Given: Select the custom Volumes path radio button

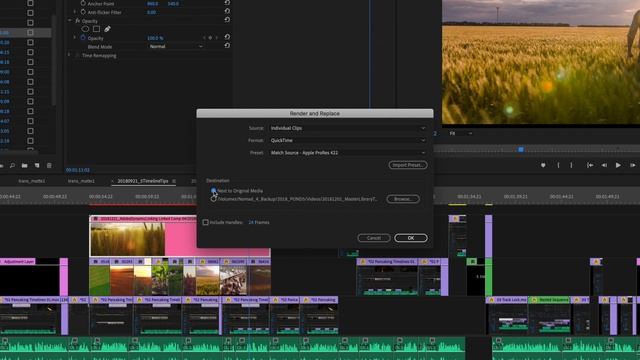Looking at the screenshot, I should [x=213, y=199].
